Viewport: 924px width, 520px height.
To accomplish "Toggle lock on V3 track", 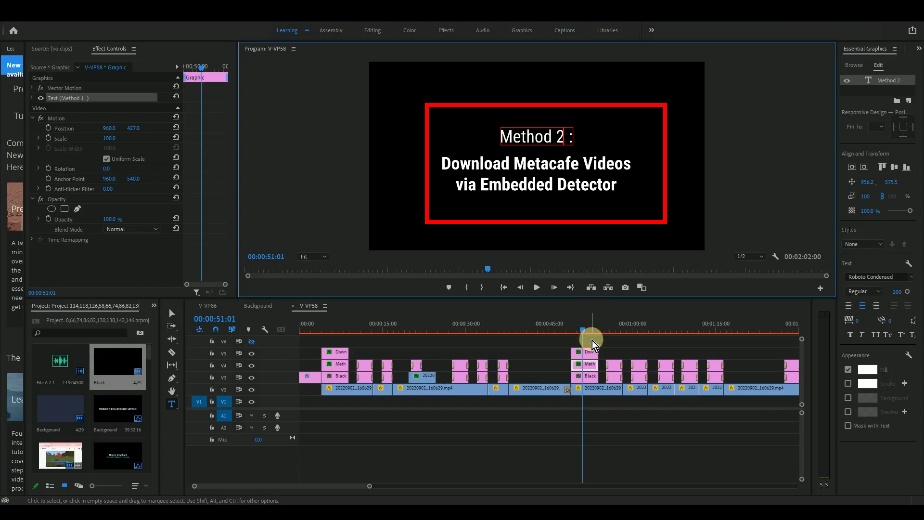I will pos(212,377).
